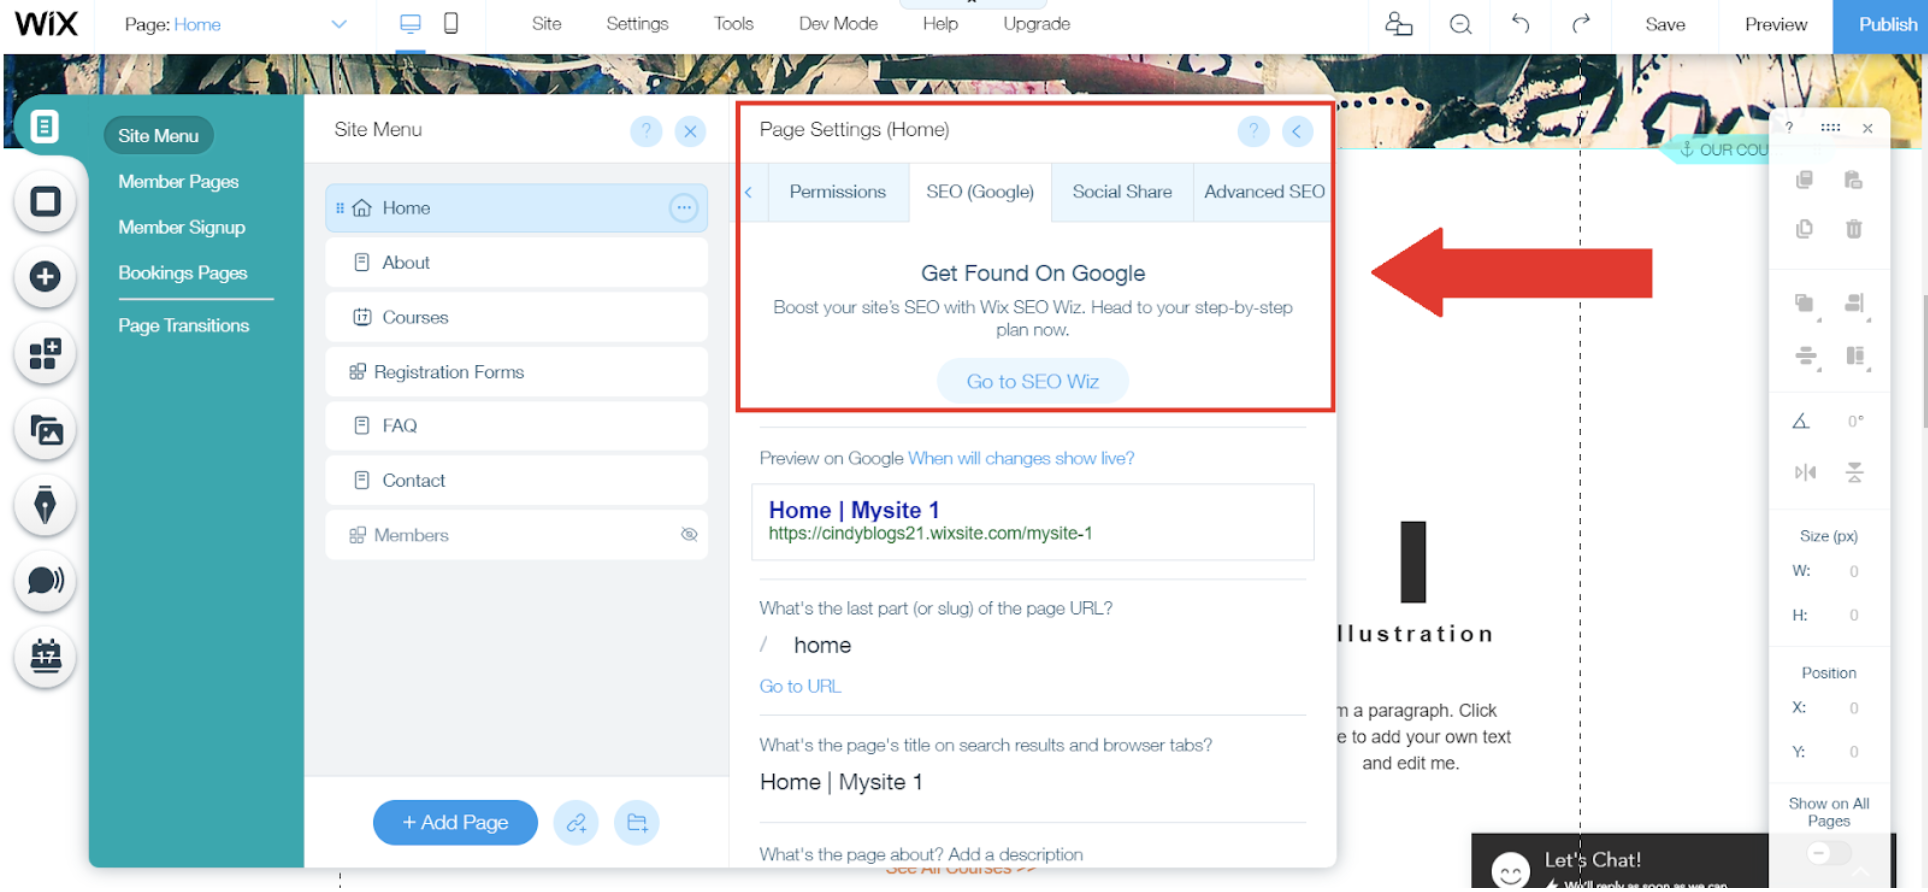Click the Add elements plus icon
The width and height of the screenshot is (1928, 892).
coord(45,277)
